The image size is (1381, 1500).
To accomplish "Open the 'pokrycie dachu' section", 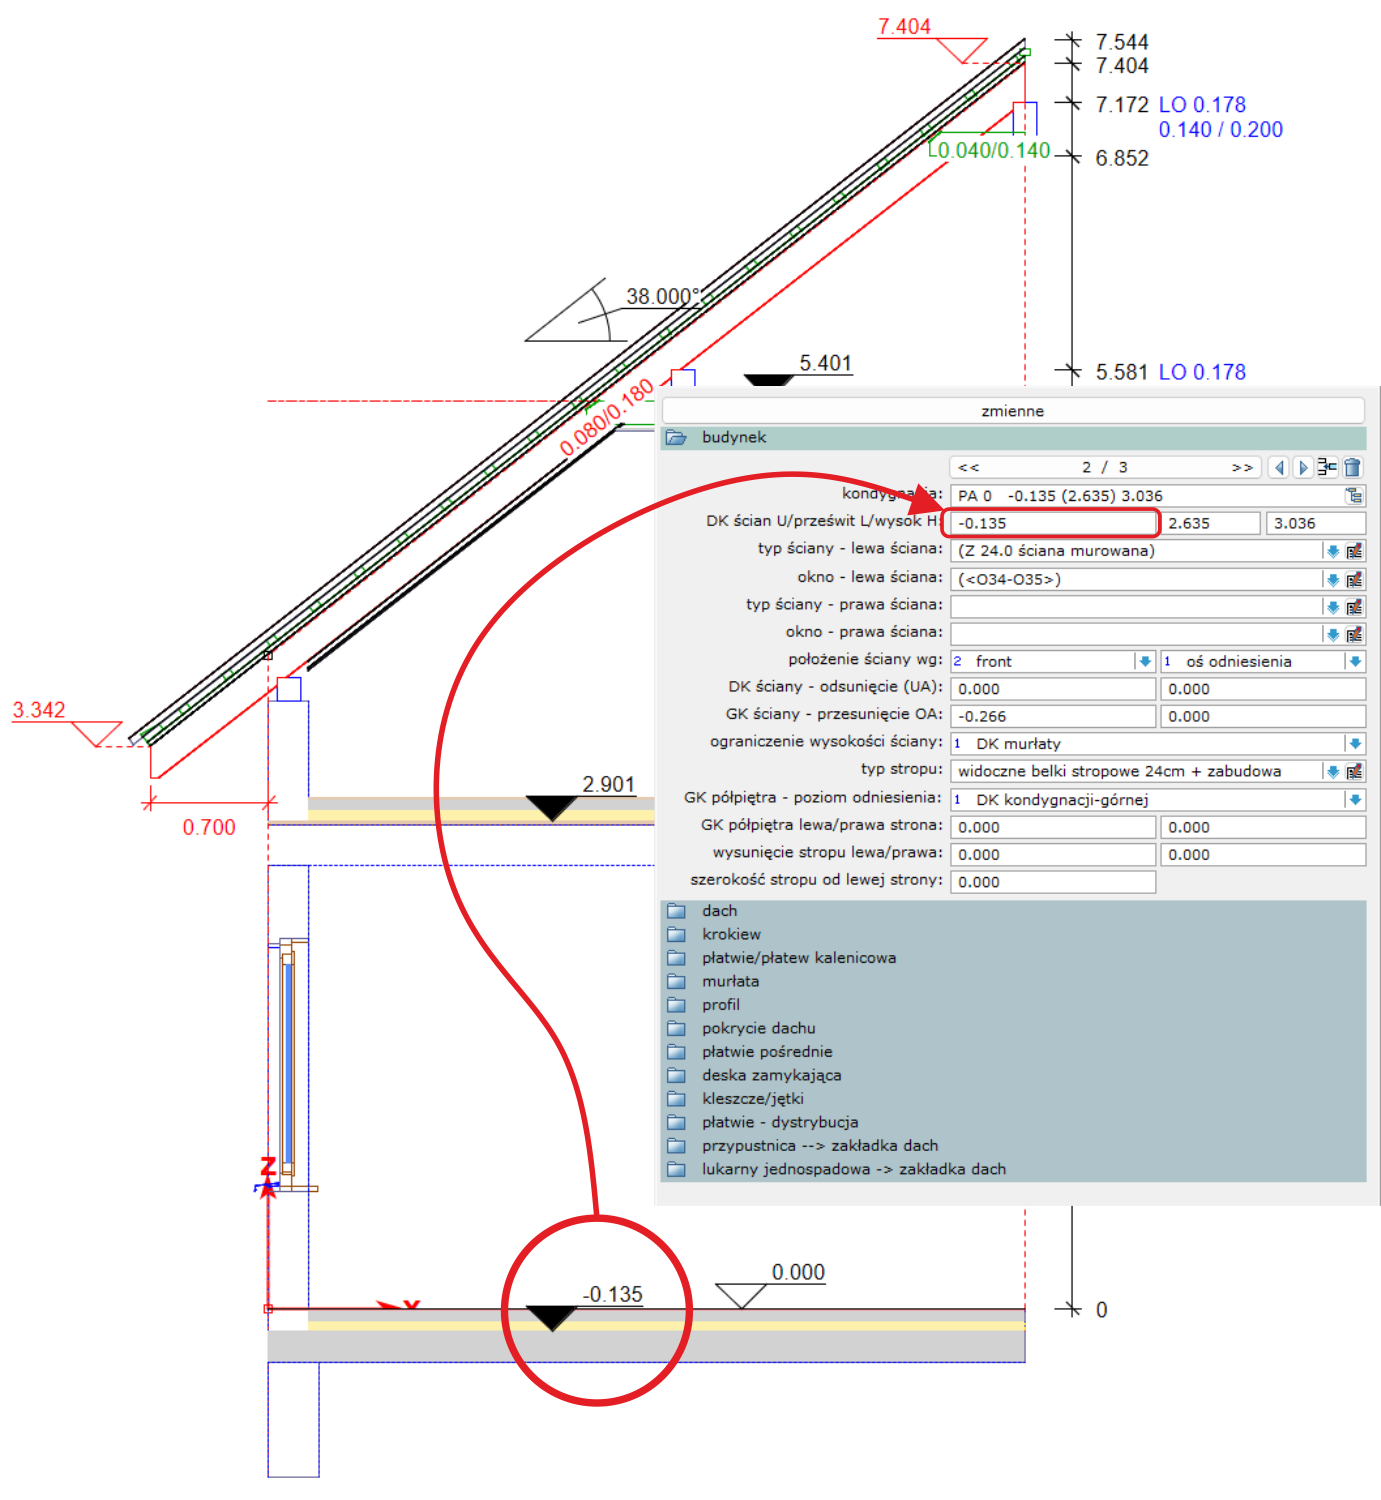I will tap(758, 1028).
